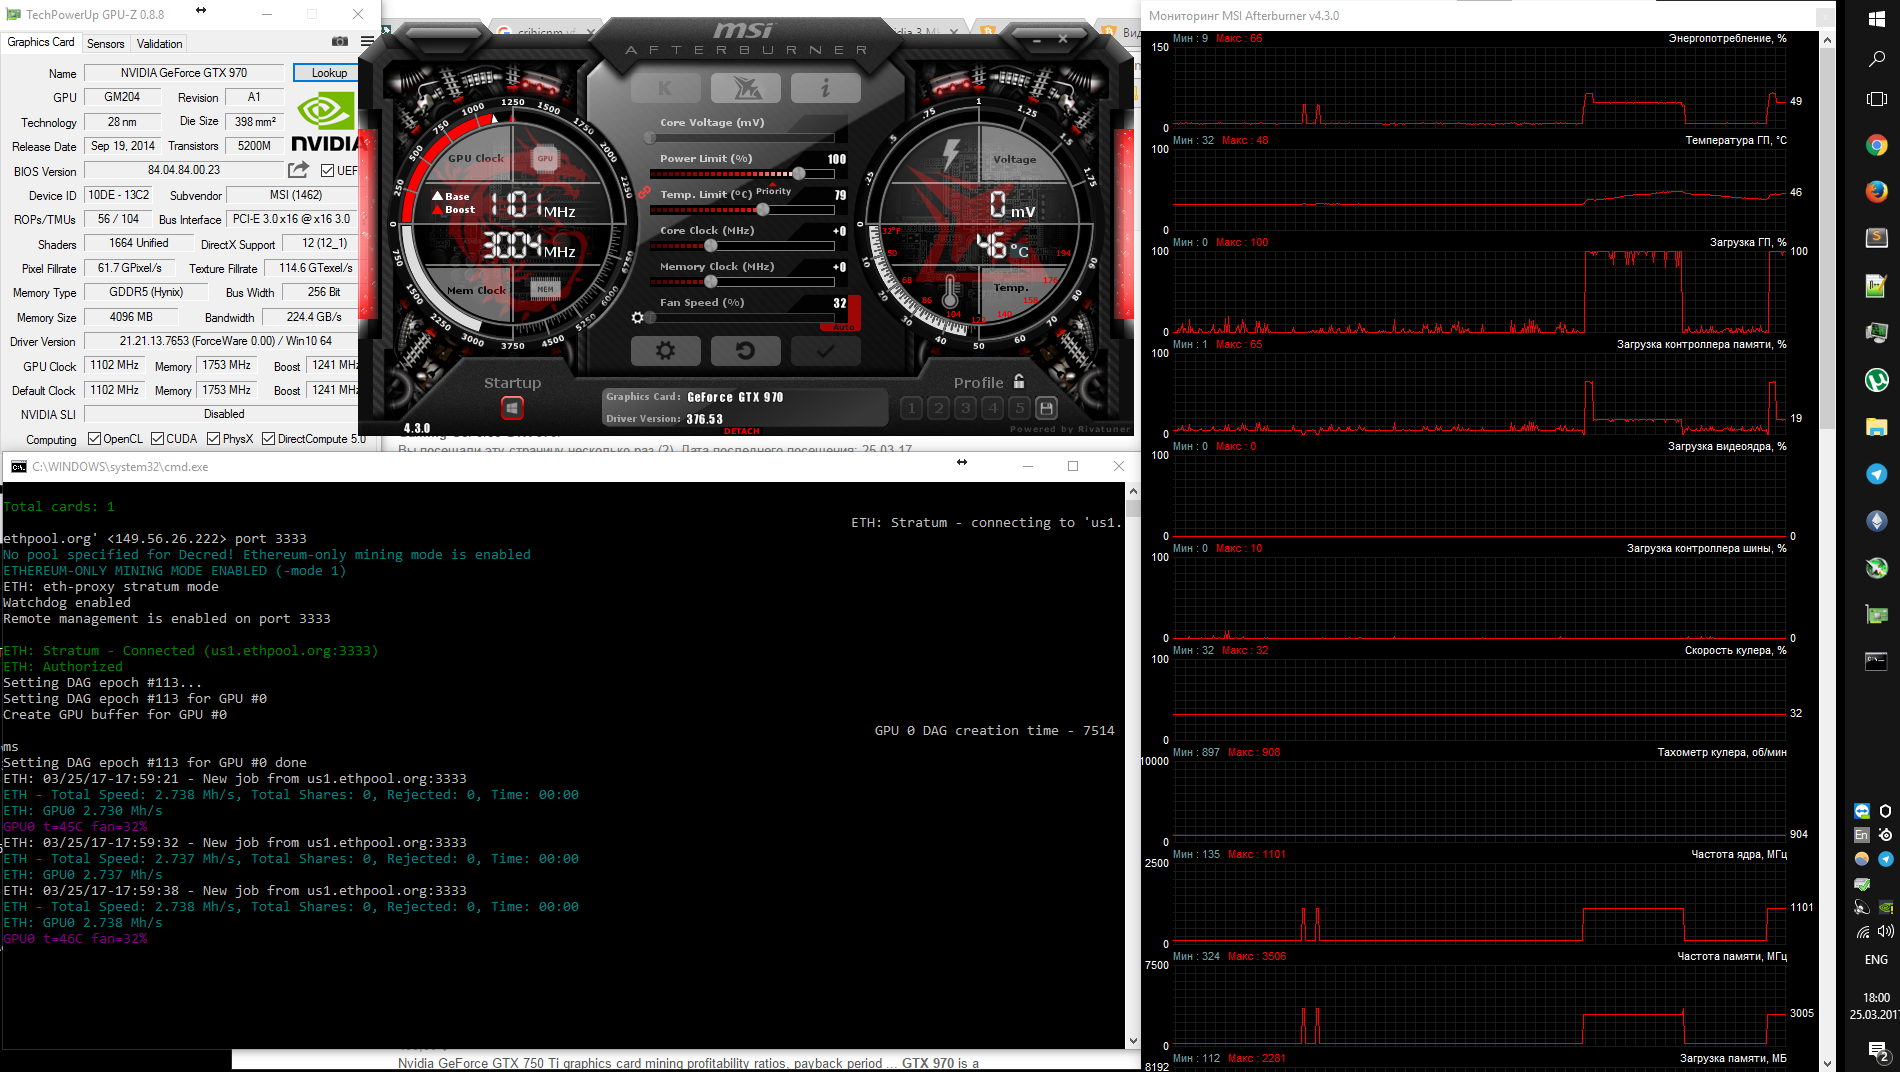This screenshot has height=1072, width=1900.
Task: Open Command Prompt from taskbar
Action: pos(1876,661)
